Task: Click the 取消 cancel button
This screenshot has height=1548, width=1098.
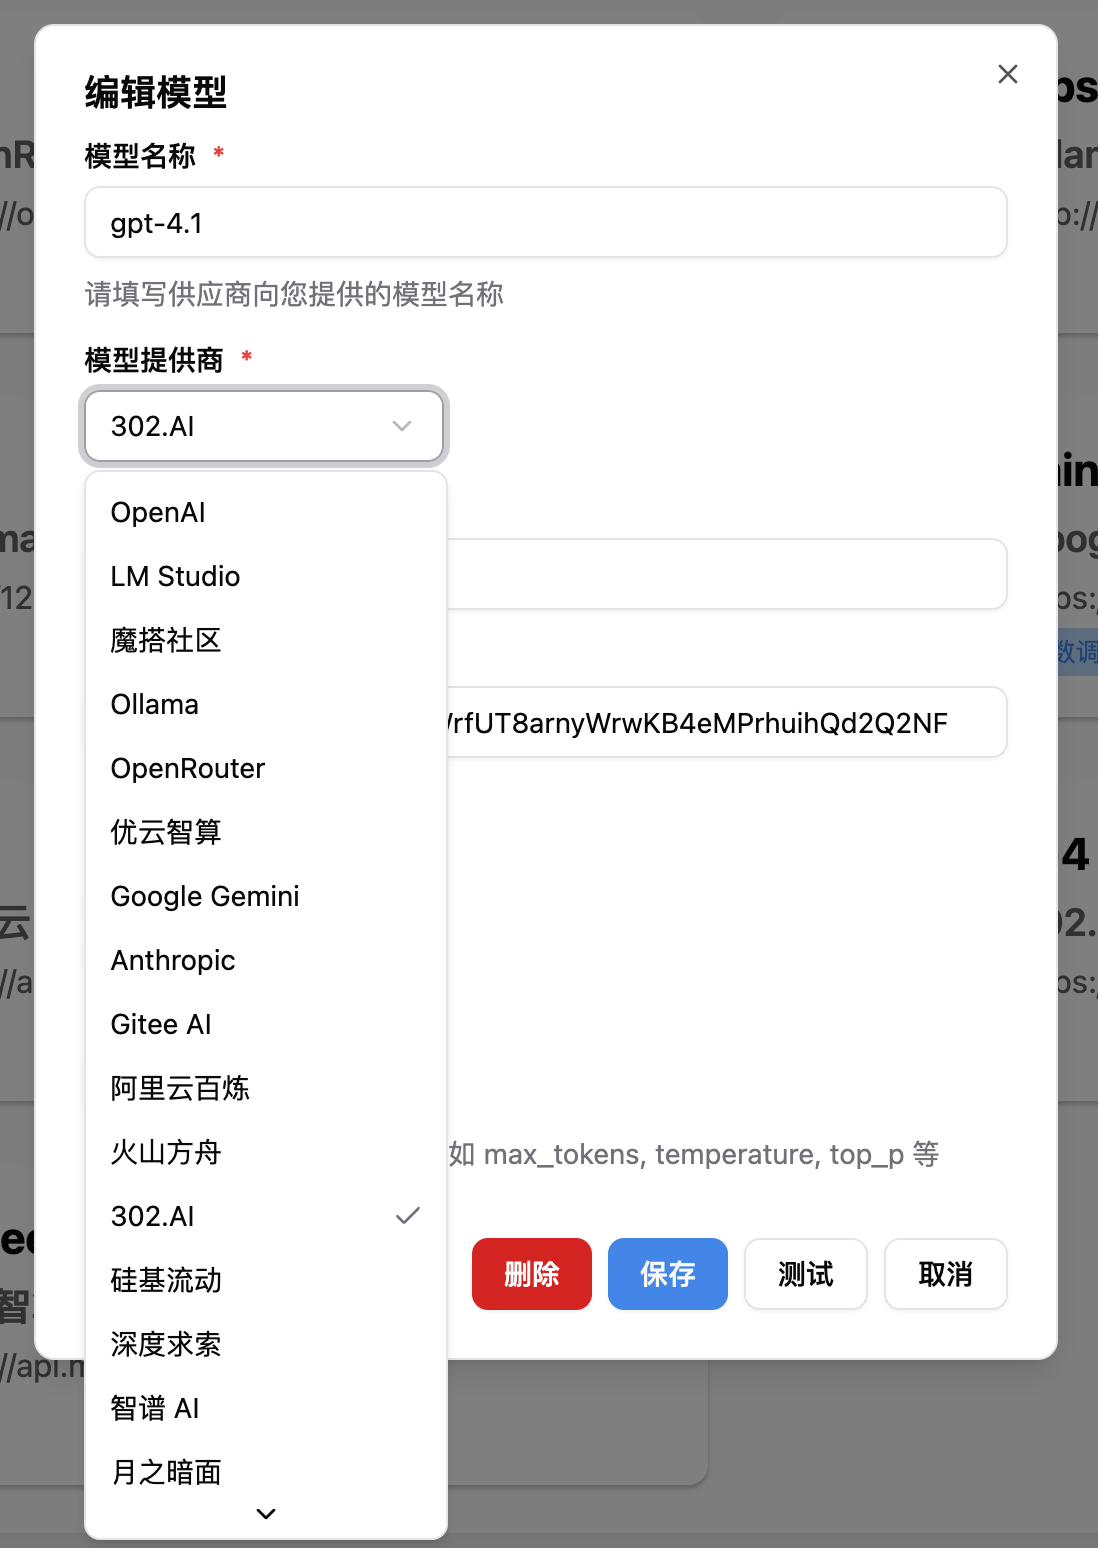Action: 945,1274
